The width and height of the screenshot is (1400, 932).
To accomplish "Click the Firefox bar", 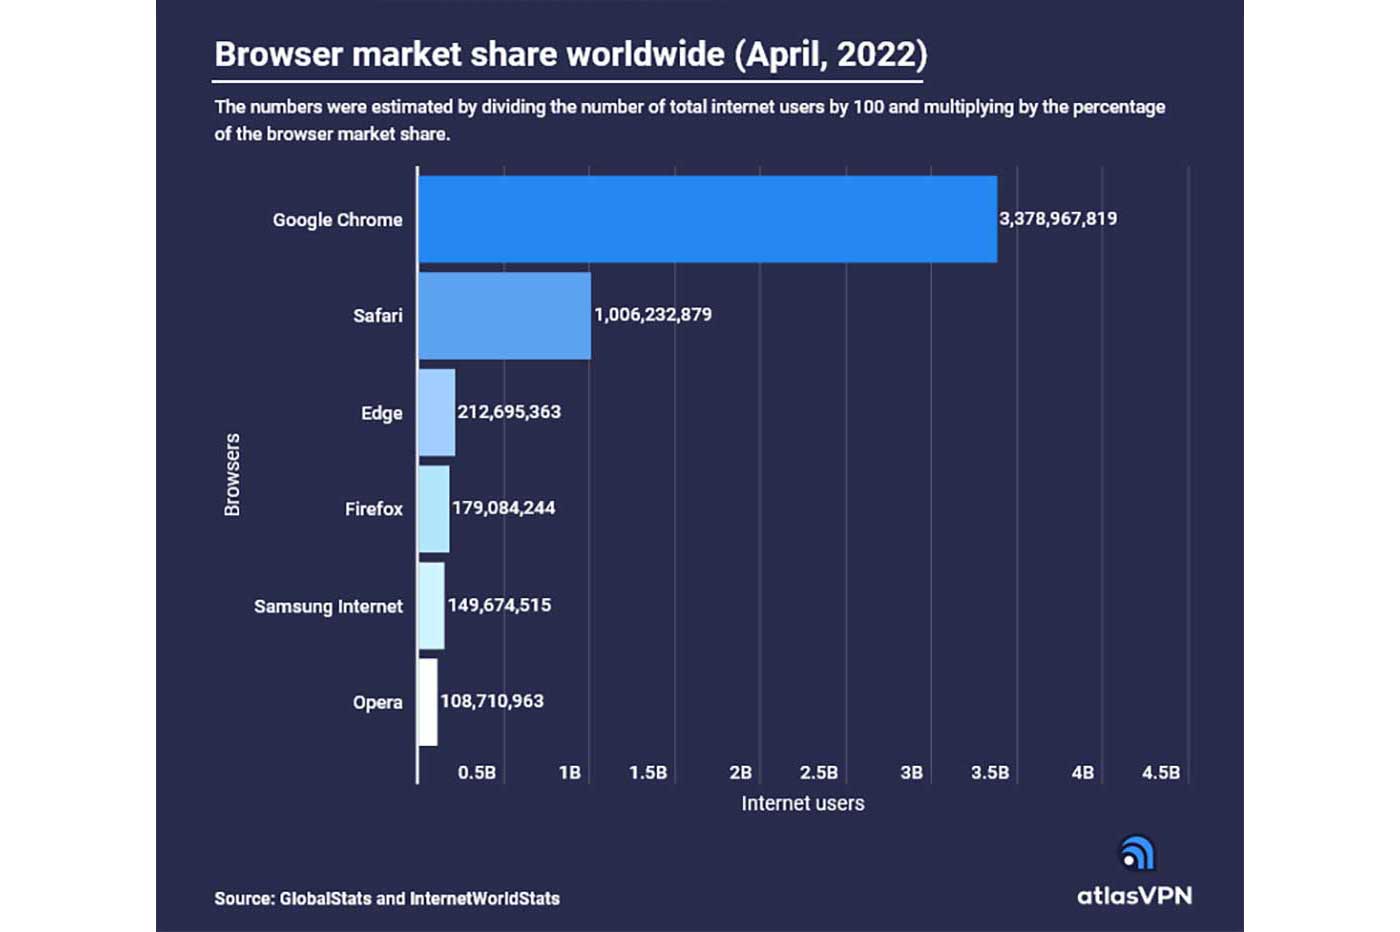I will (433, 508).
